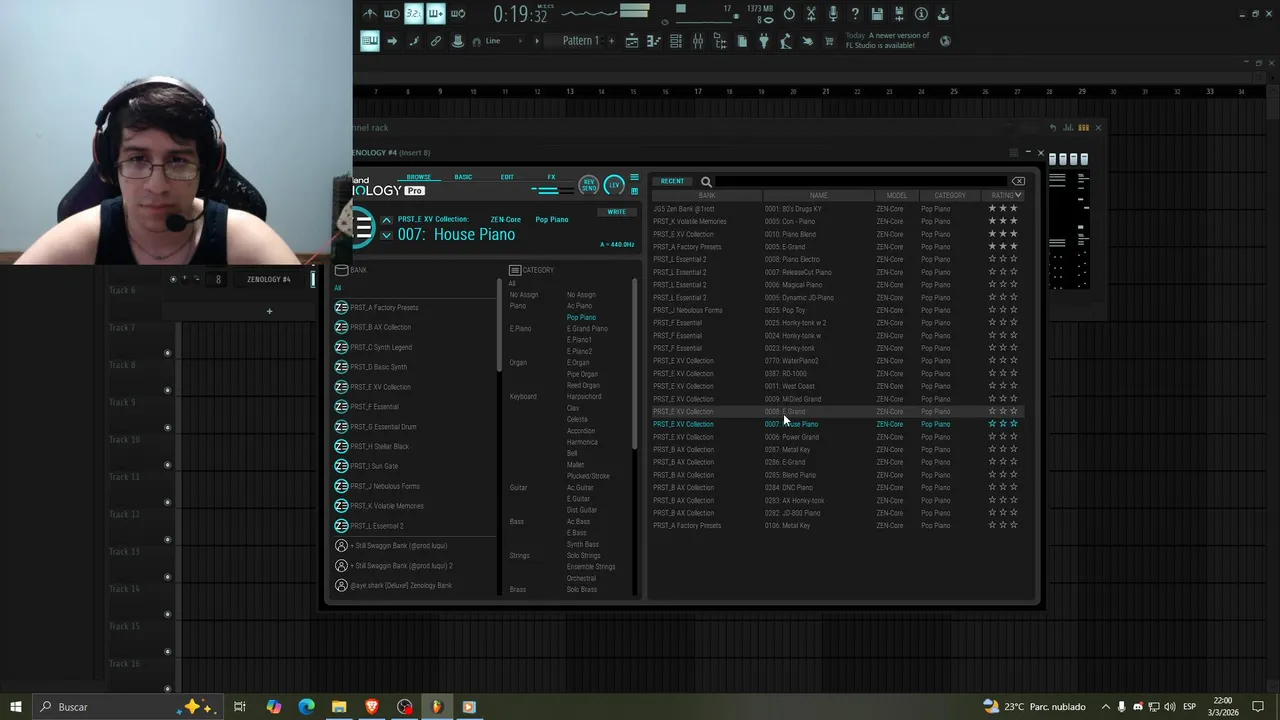Select next preset with down arrow

pyautogui.click(x=387, y=236)
